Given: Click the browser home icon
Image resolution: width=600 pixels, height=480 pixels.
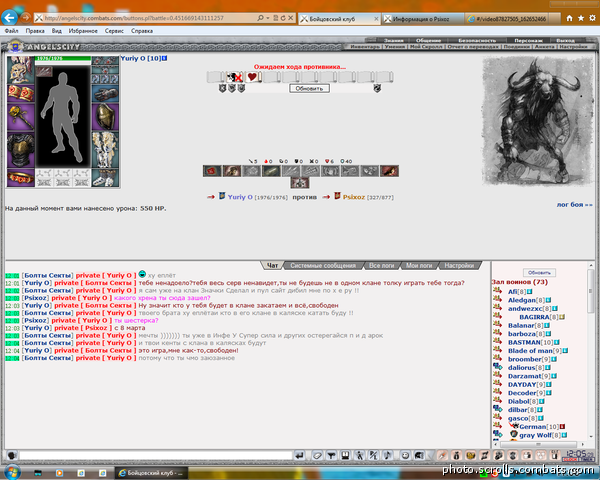Looking at the screenshot, I should pyautogui.click(x=569, y=18).
